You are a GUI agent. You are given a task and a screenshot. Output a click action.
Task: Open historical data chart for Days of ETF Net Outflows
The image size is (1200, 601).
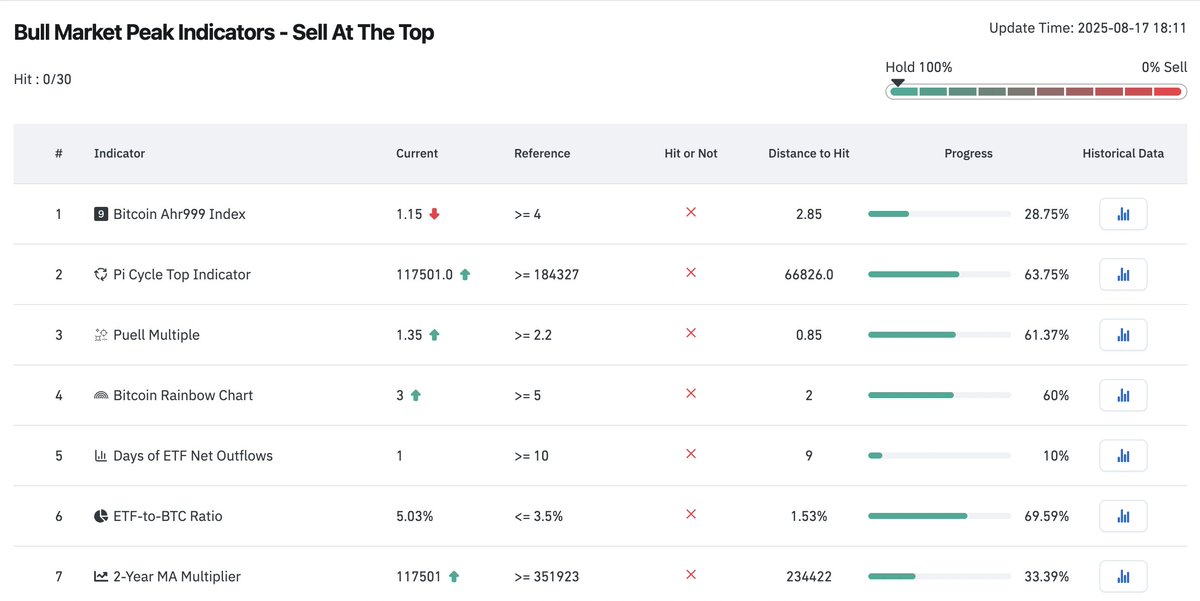coord(1123,455)
